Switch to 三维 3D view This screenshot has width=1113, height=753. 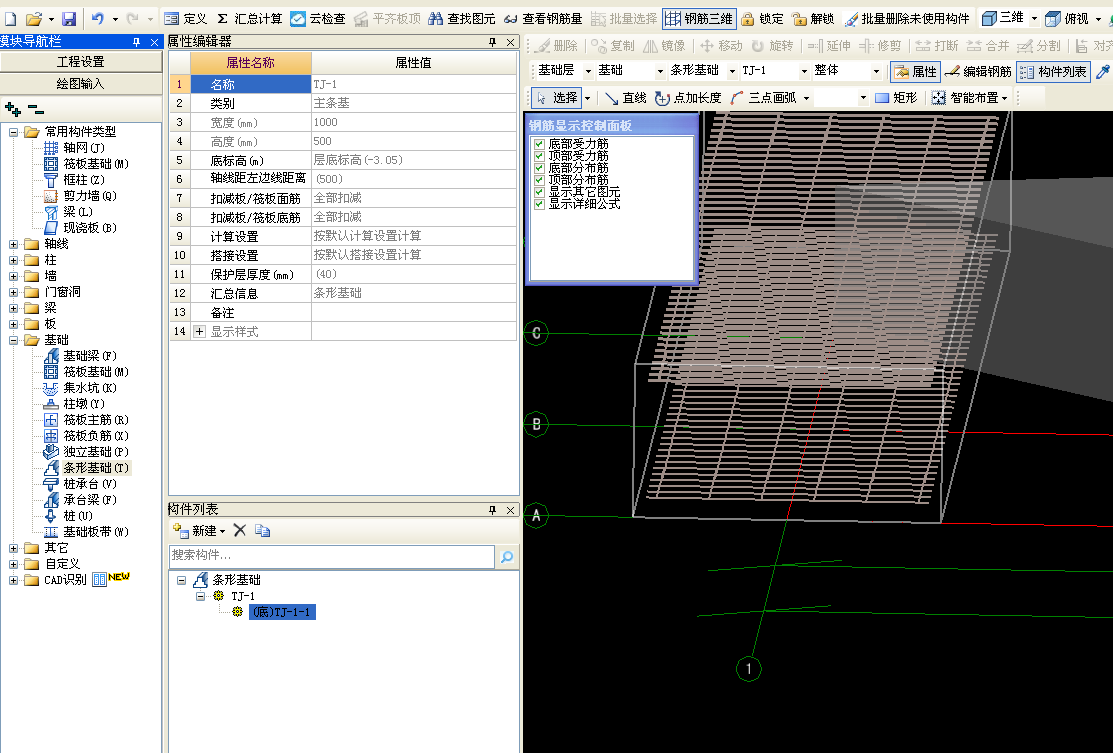pyautogui.click(x=1003, y=19)
